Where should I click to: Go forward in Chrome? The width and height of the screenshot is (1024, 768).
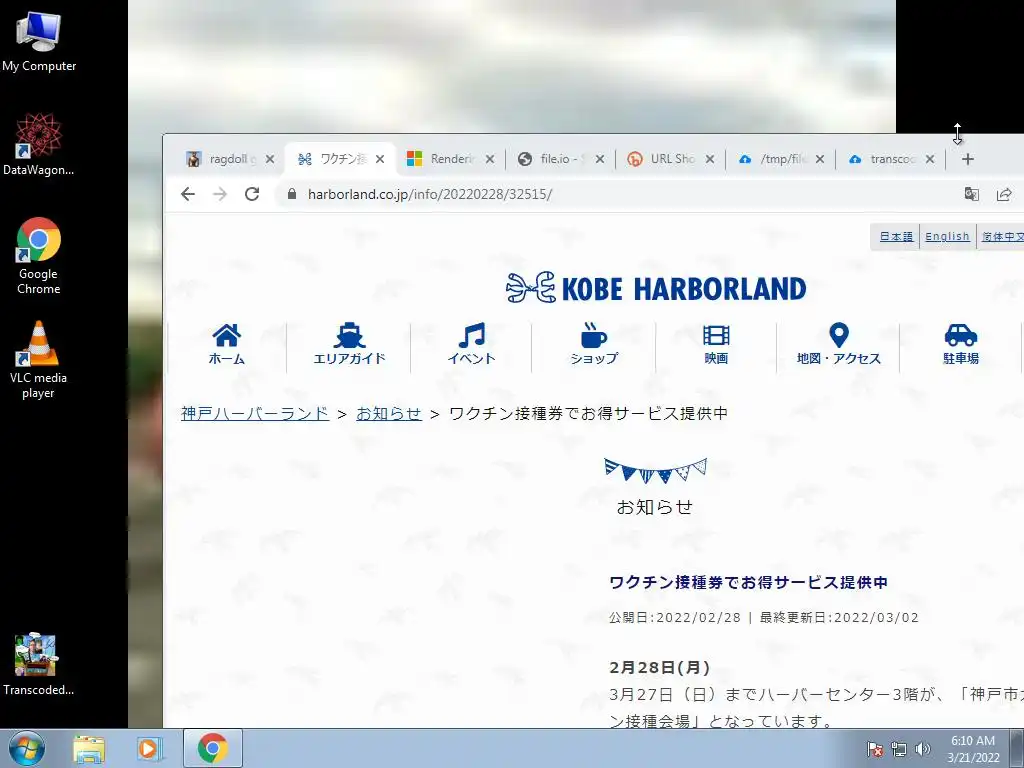tap(220, 194)
